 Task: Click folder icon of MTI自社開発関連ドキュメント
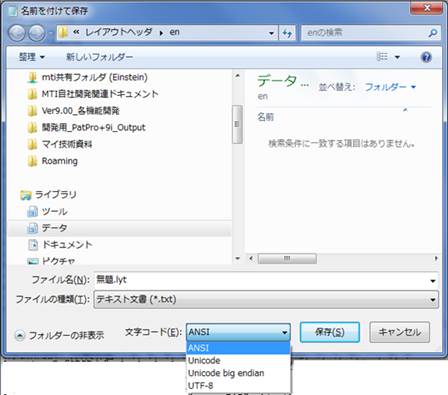pos(32,94)
